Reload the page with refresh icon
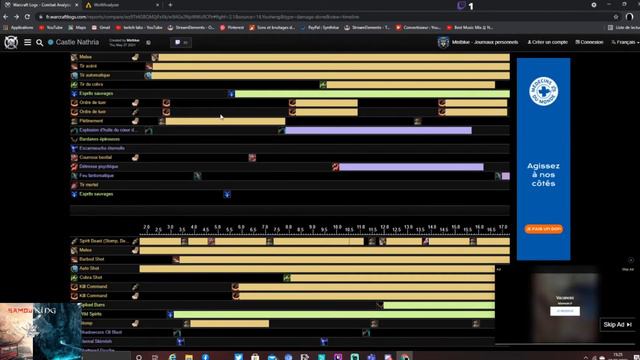The height and width of the screenshot is (360, 640). pyautogui.click(x=27, y=17)
